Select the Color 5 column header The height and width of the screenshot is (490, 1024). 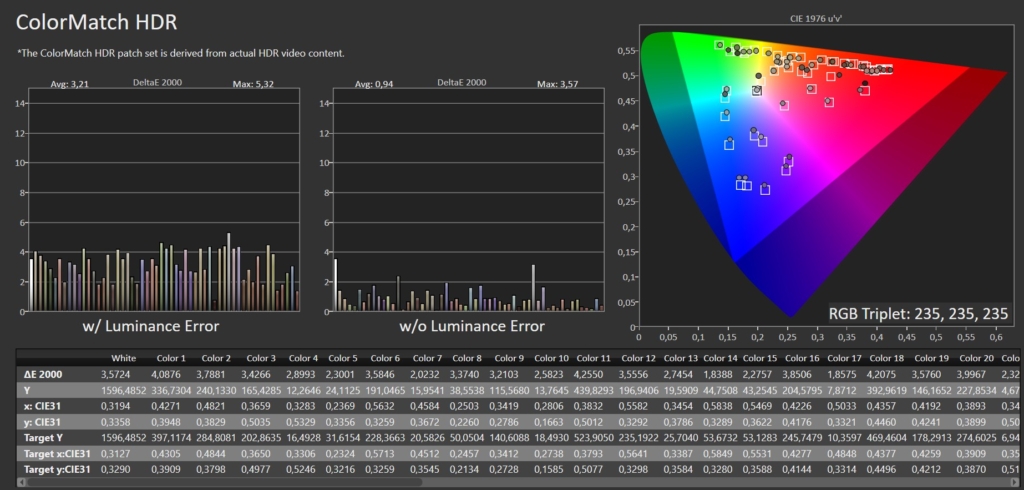[x=343, y=358]
